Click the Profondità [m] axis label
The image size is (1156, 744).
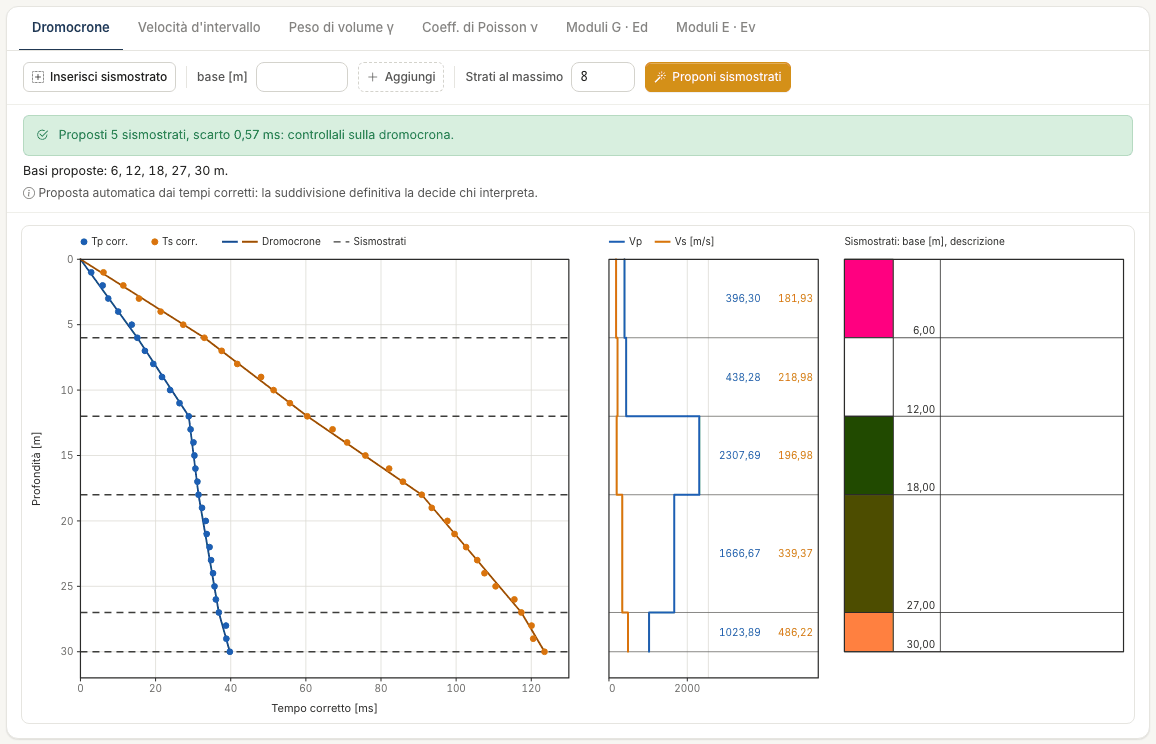click(36, 469)
